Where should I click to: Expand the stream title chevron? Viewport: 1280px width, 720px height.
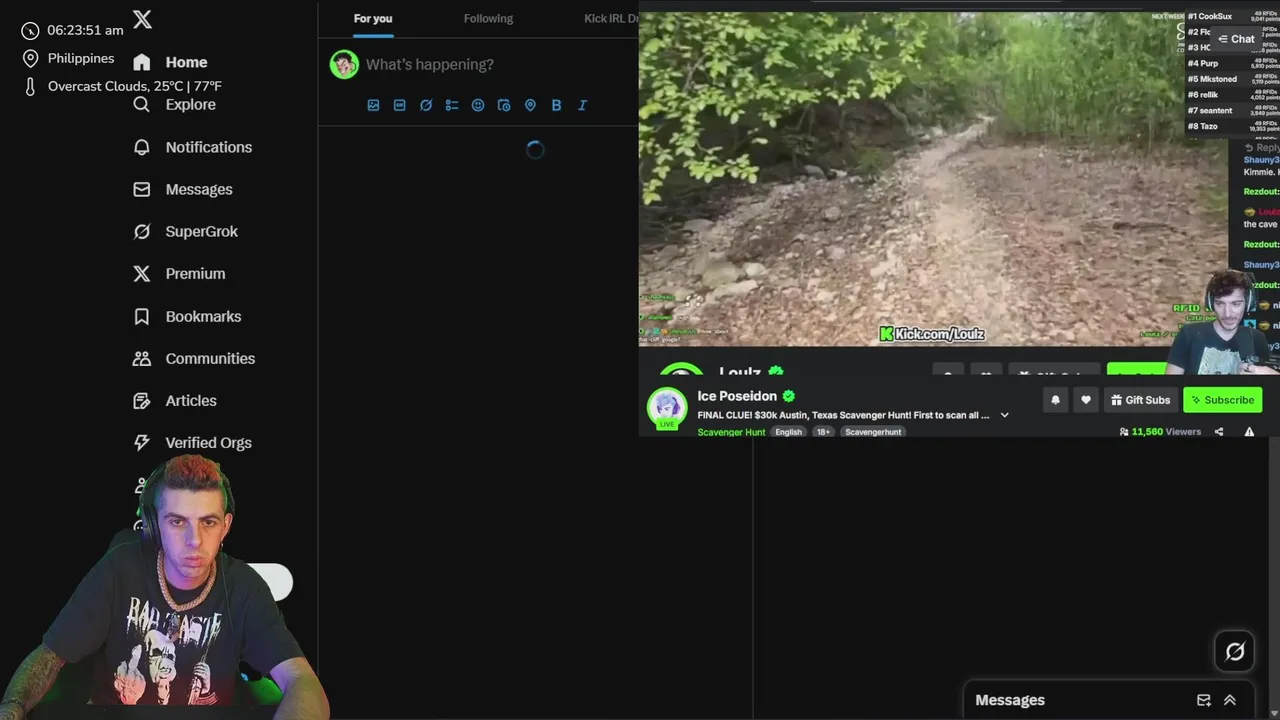[x=1005, y=415]
